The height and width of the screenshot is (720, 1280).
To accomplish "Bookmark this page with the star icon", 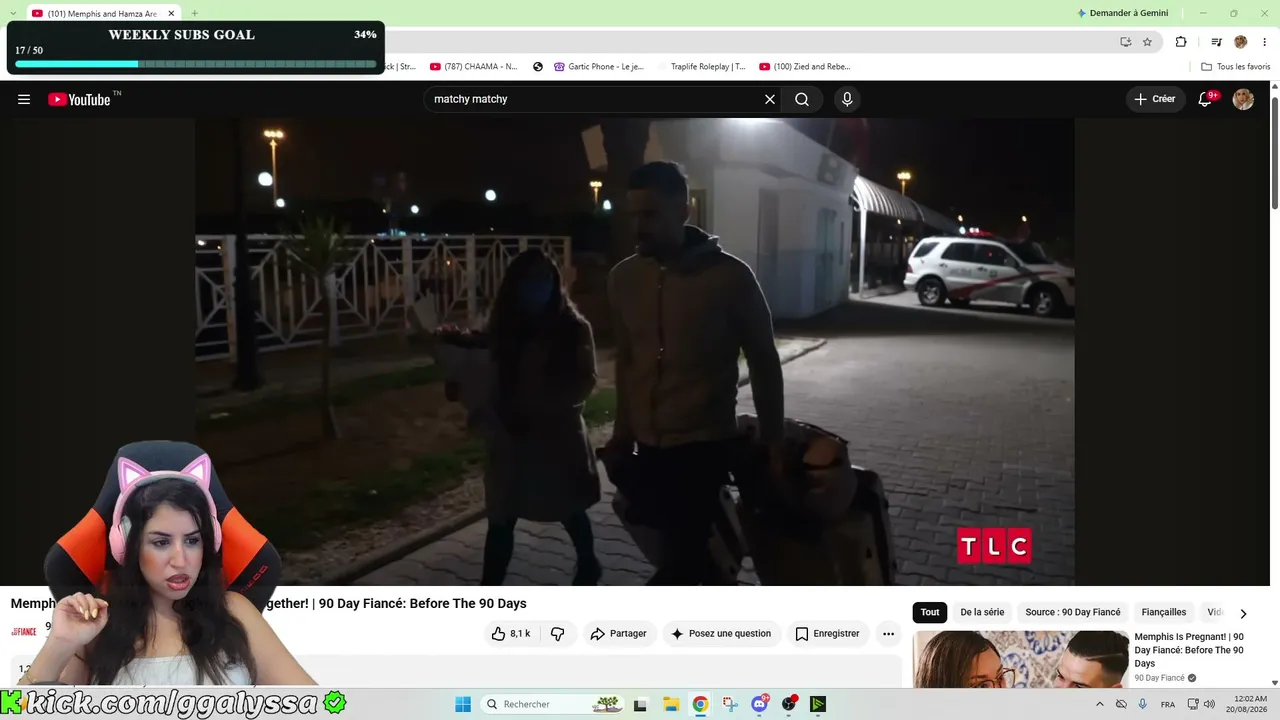I will (1147, 42).
